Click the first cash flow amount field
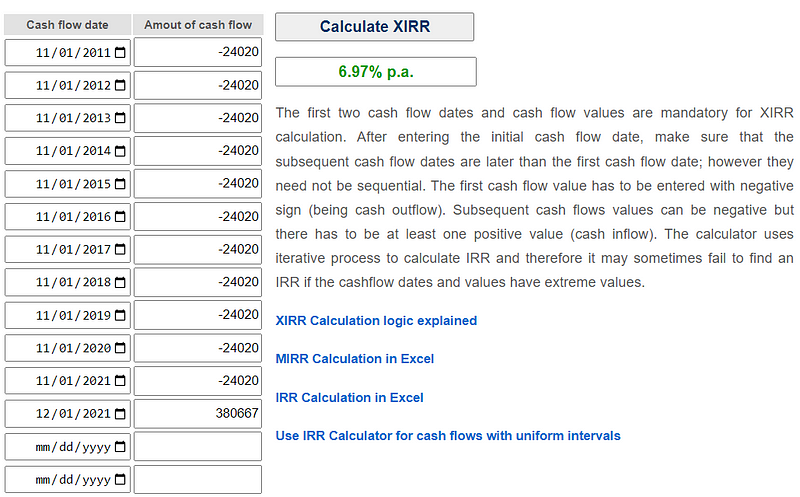 coord(197,53)
